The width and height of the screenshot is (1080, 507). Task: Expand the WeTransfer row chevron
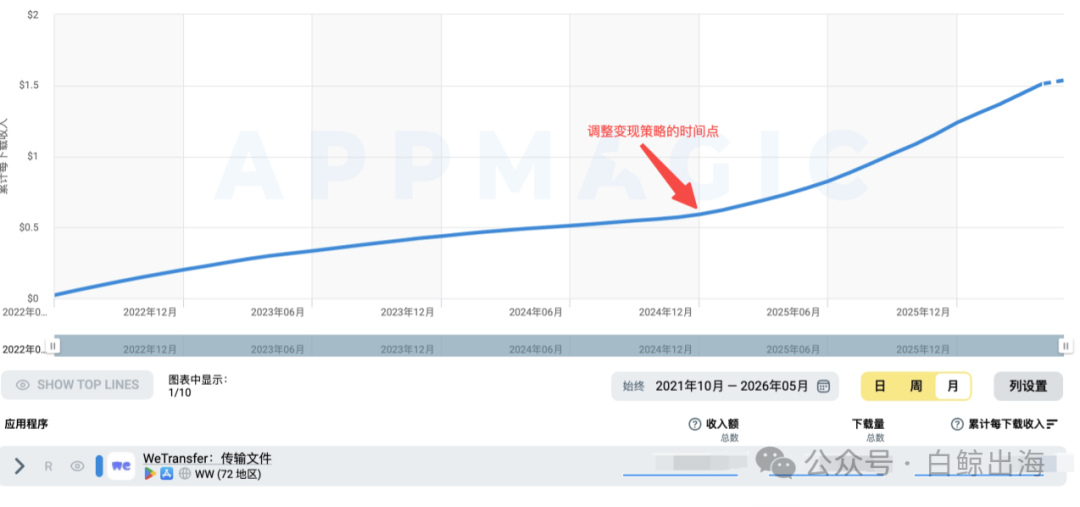(x=19, y=466)
